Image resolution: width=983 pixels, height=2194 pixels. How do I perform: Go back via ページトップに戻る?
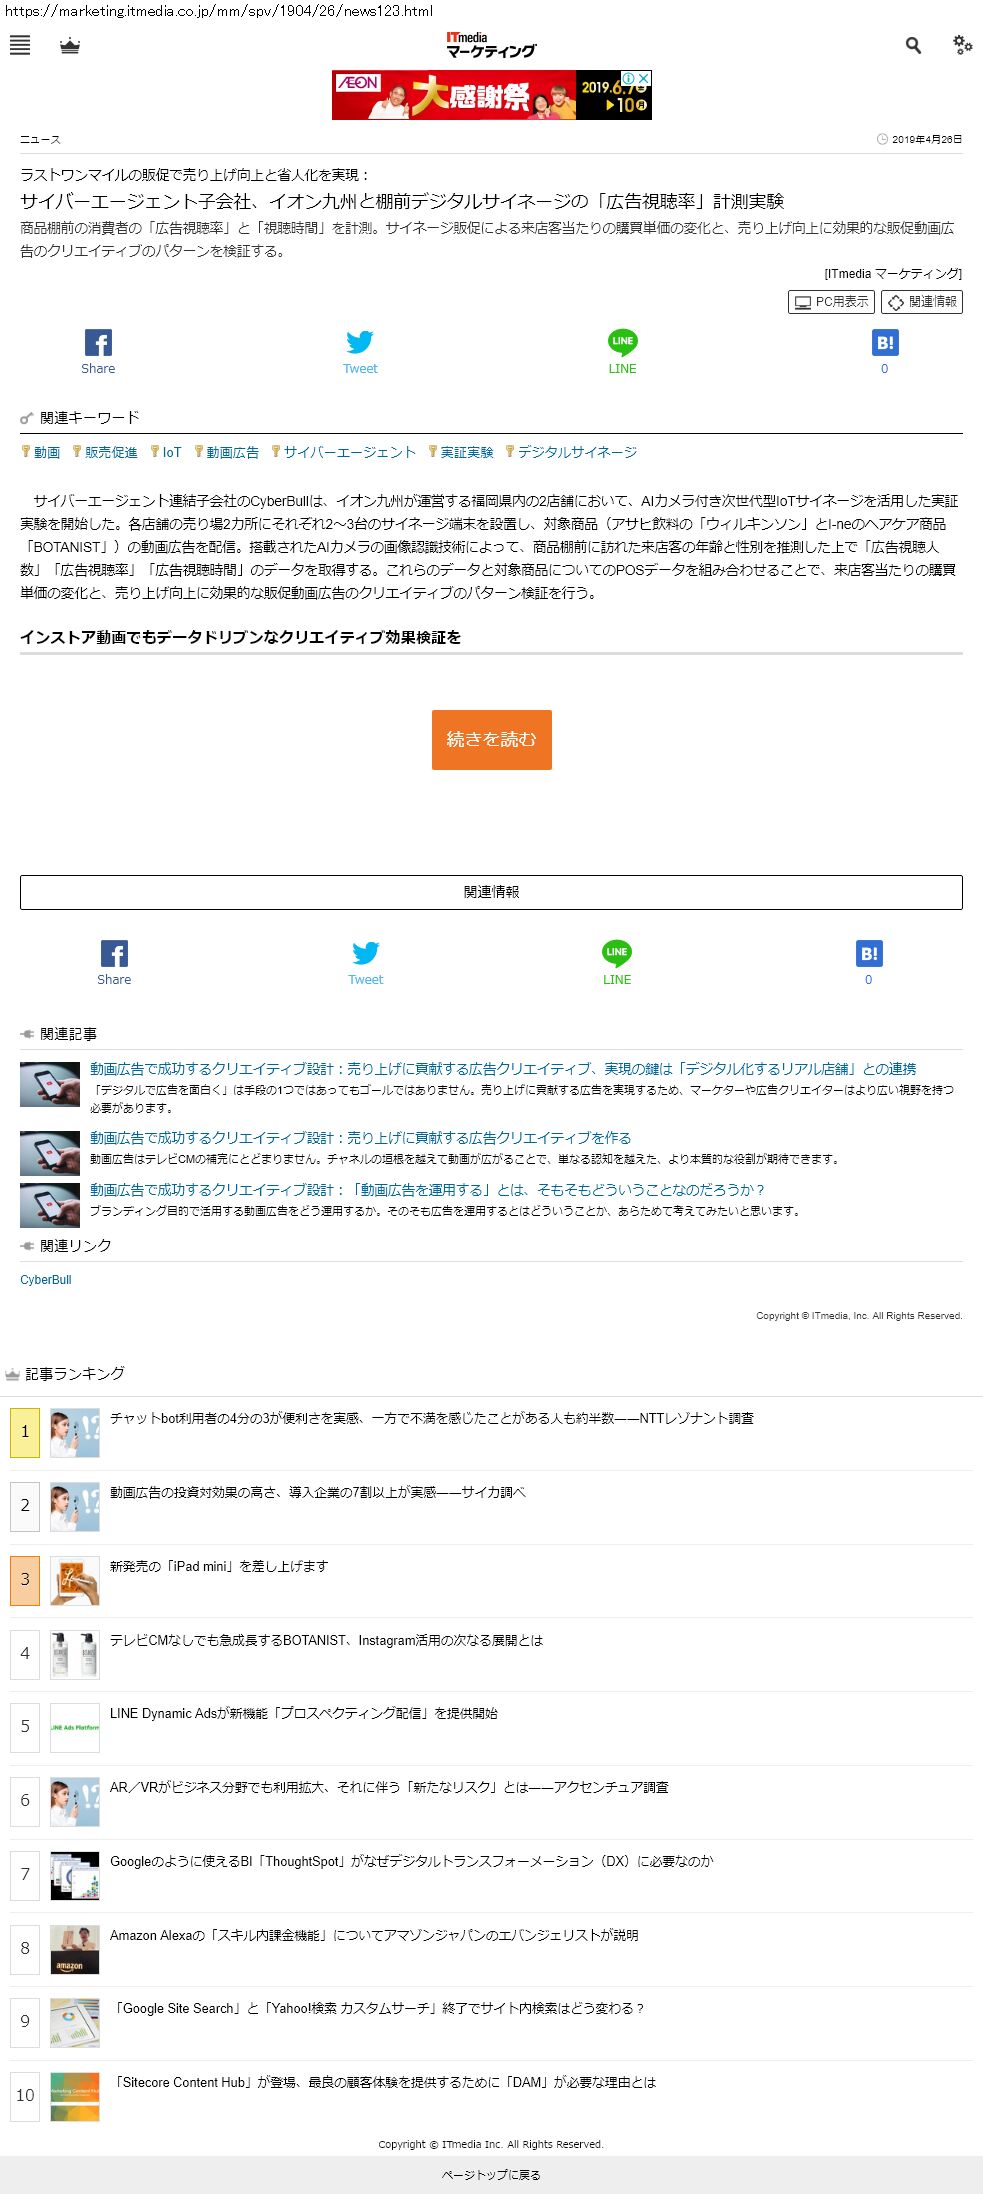click(x=491, y=2175)
